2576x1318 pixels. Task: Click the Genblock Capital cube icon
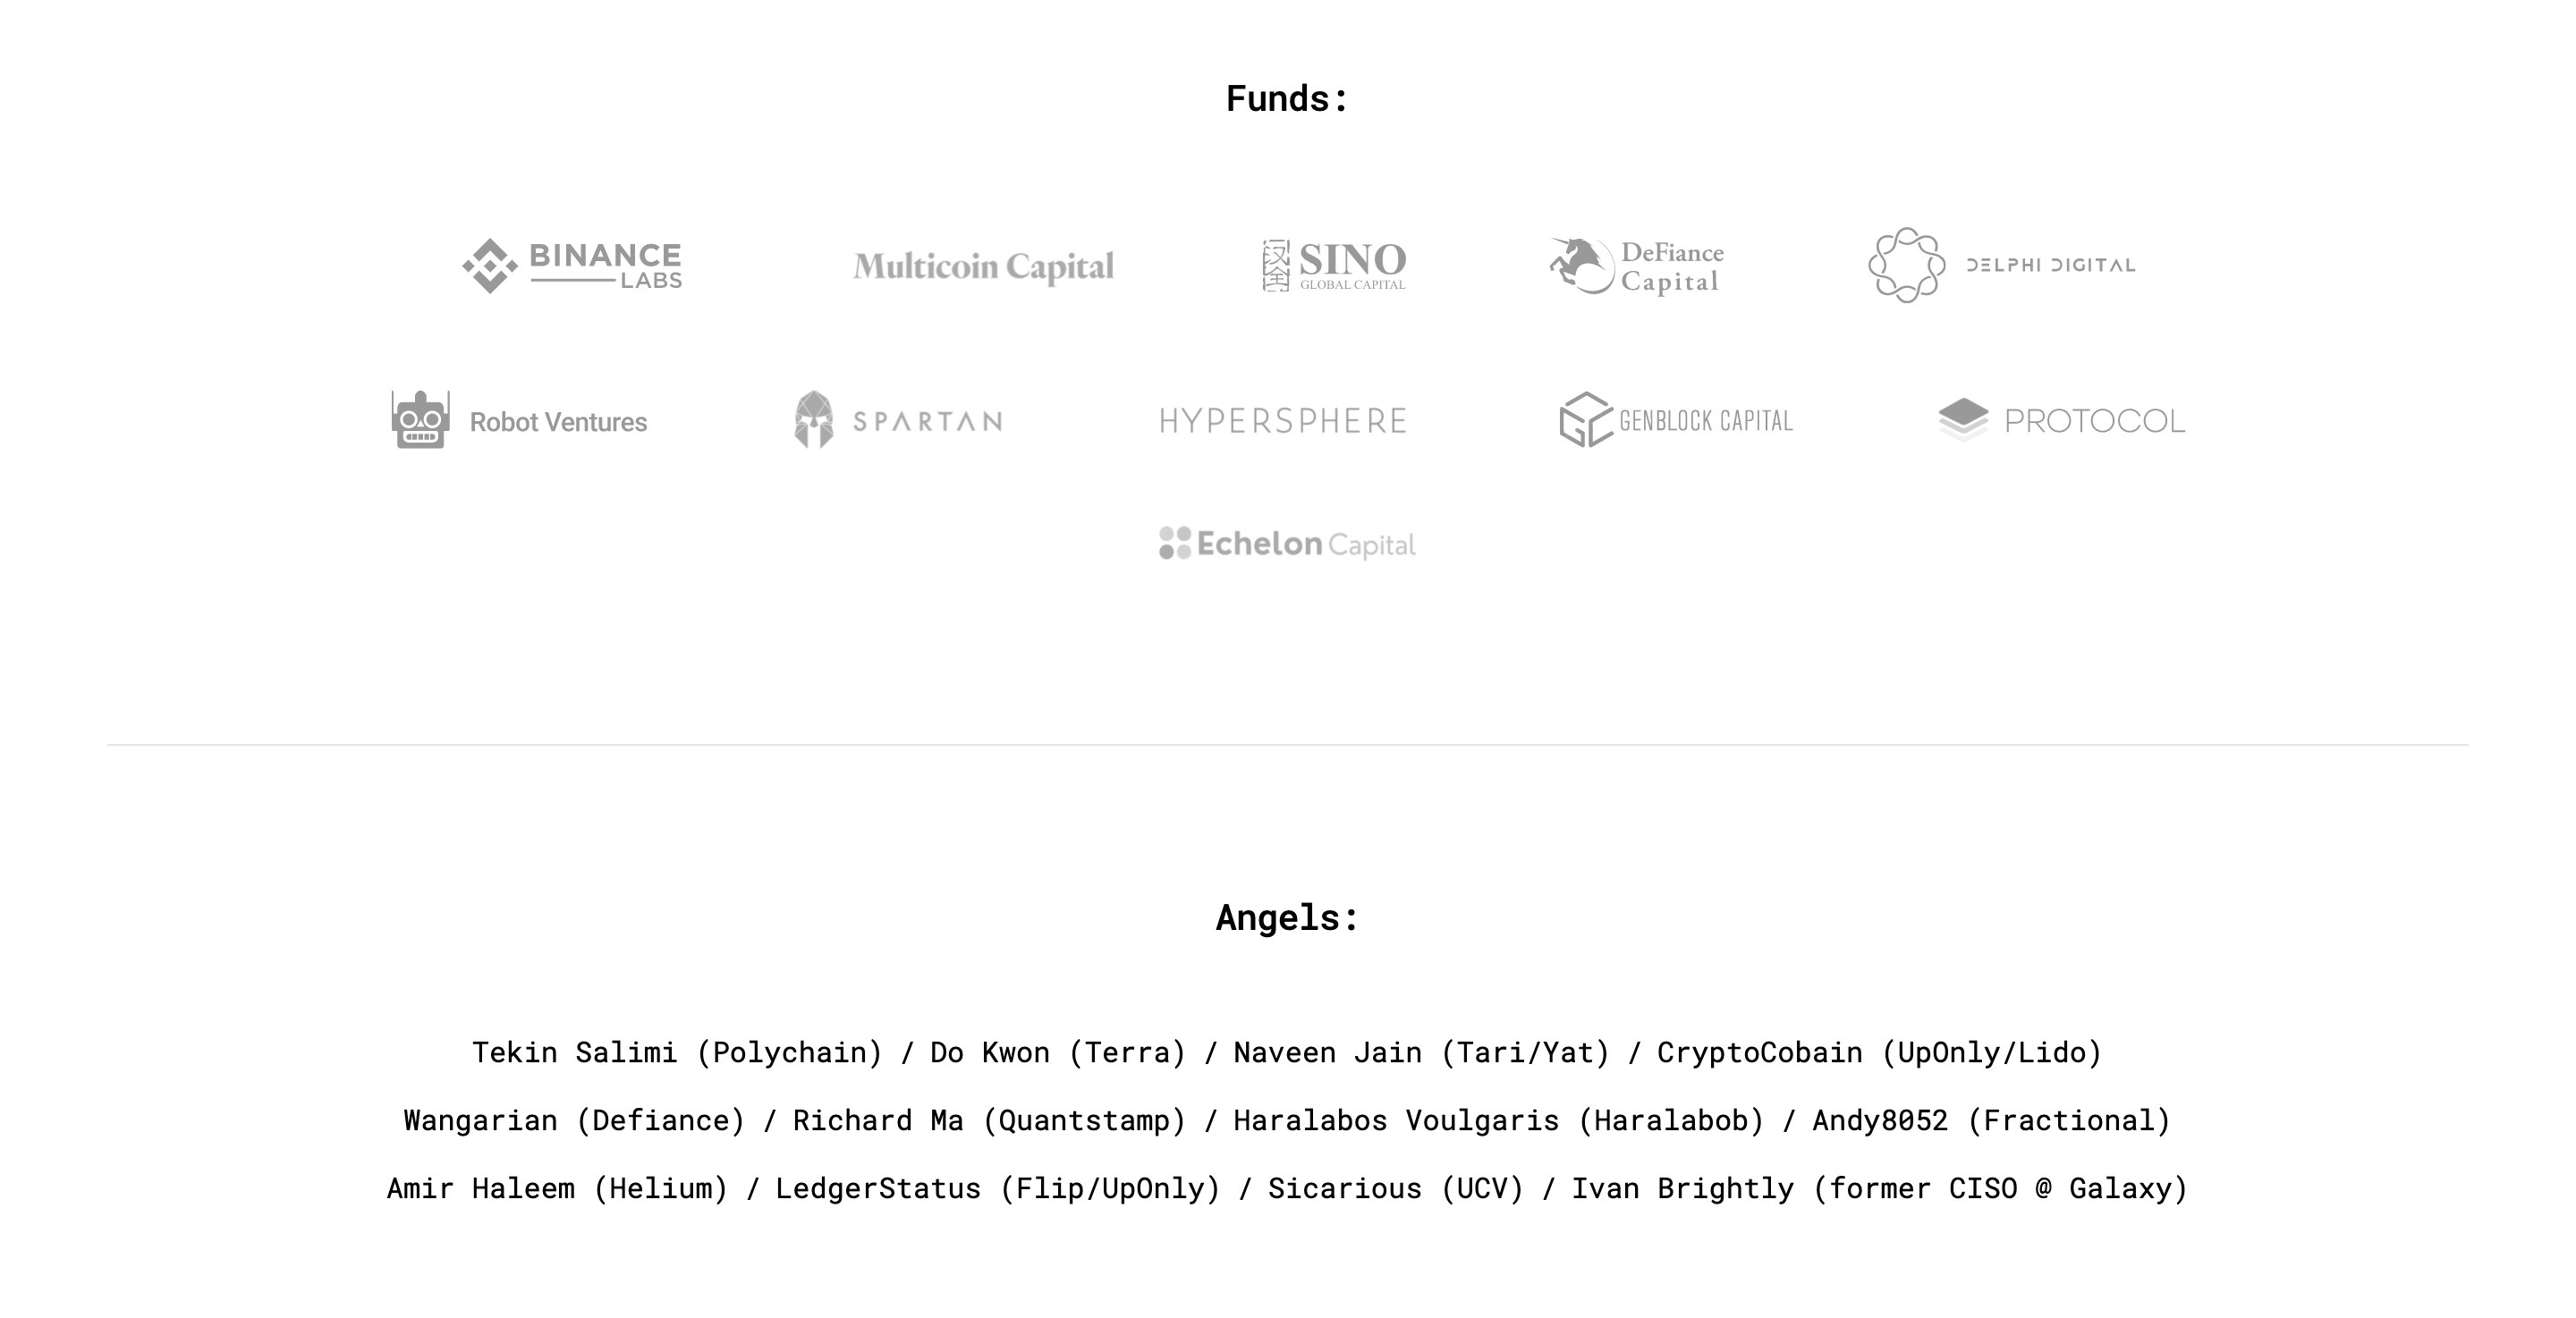(1585, 420)
